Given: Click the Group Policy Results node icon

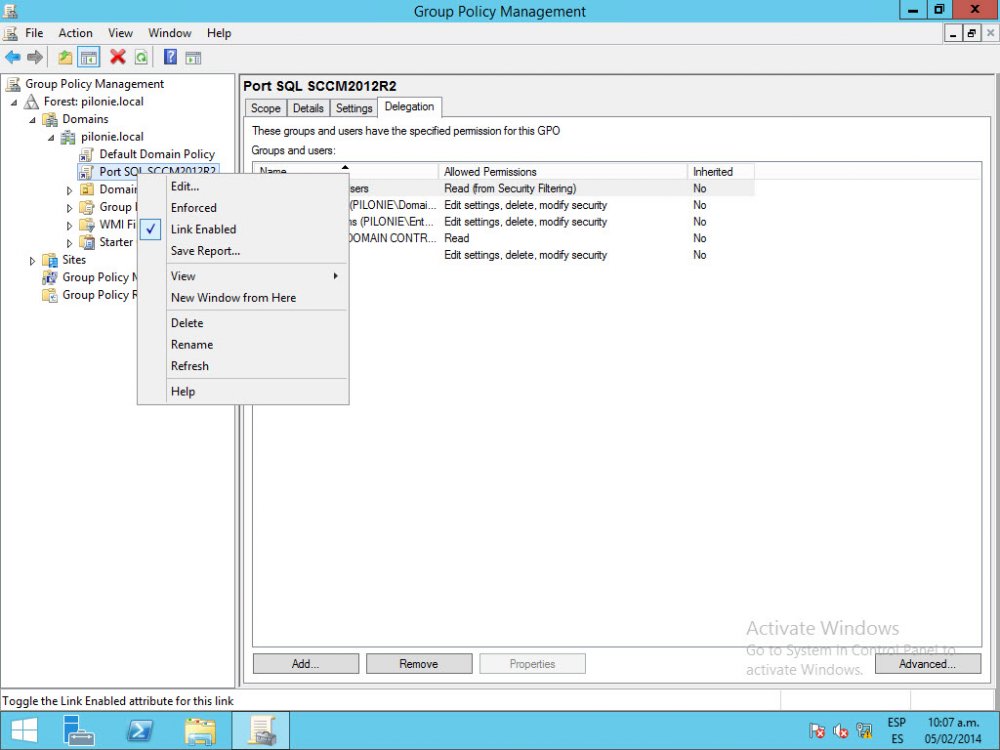Looking at the screenshot, I should coord(50,295).
